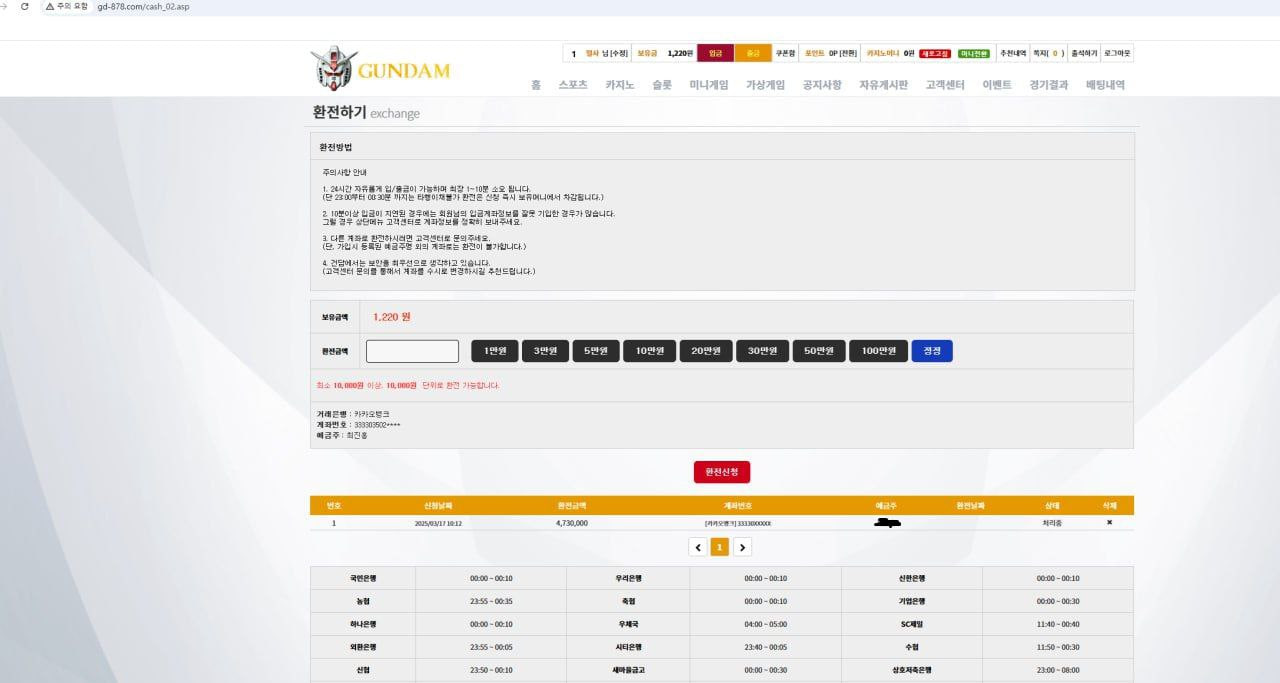This screenshot has height=683, width=1280.
Task: Click the Gundam logo in the header
Action: tap(380, 70)
